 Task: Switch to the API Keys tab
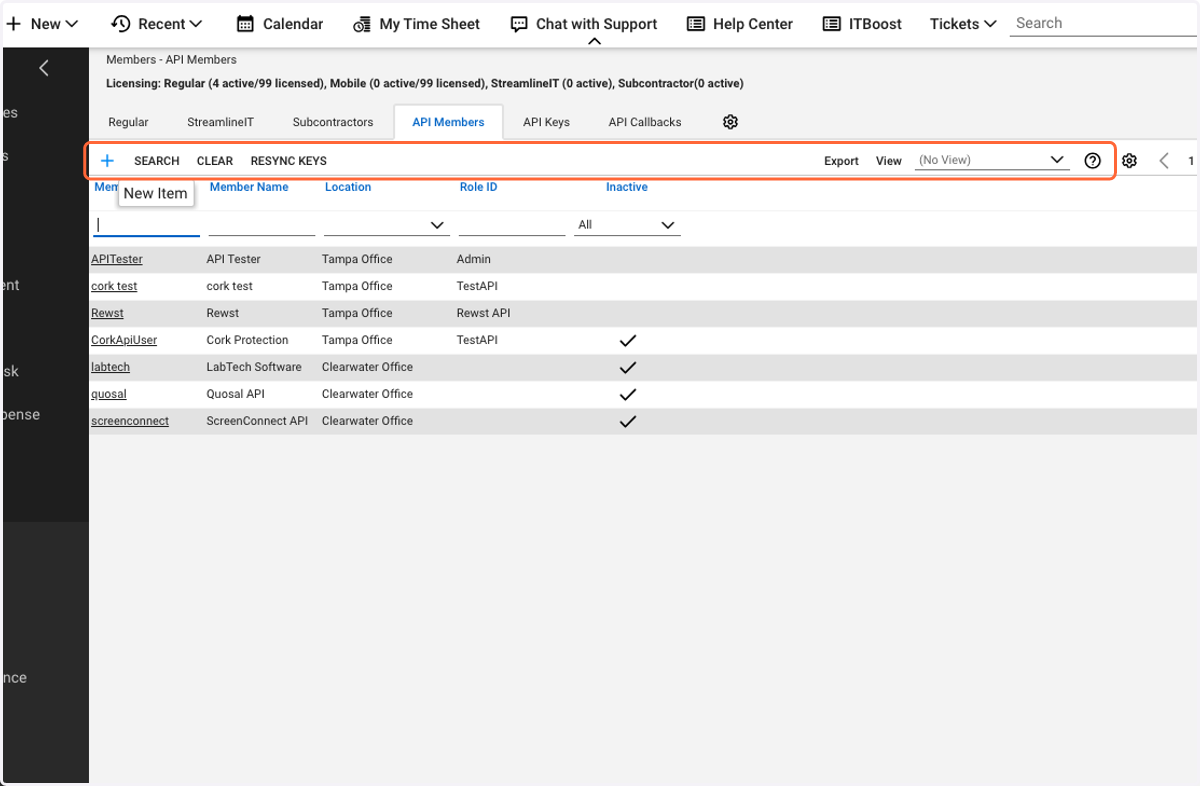tap(546, 122)
